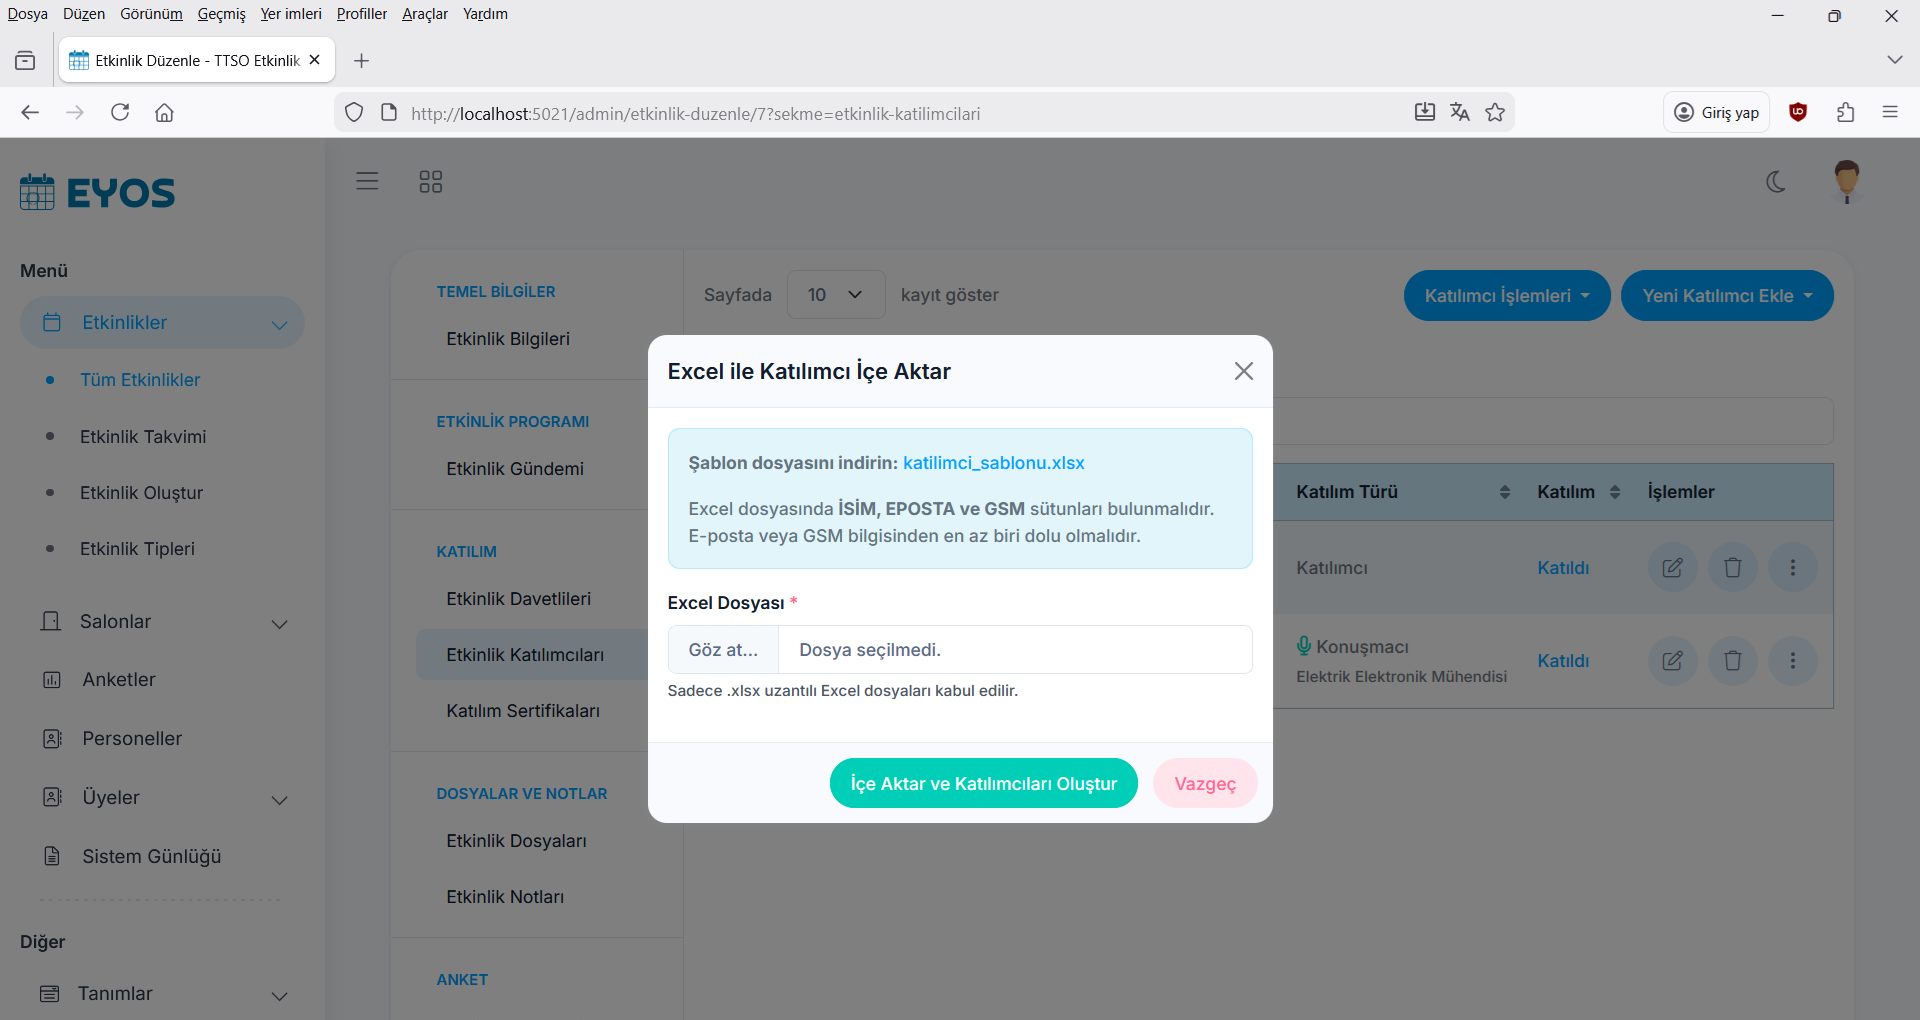This screenshot has height=1020, width=1920.
Task: Click the trash icon in Katılımcı row
Action: tap(1732, 568)
